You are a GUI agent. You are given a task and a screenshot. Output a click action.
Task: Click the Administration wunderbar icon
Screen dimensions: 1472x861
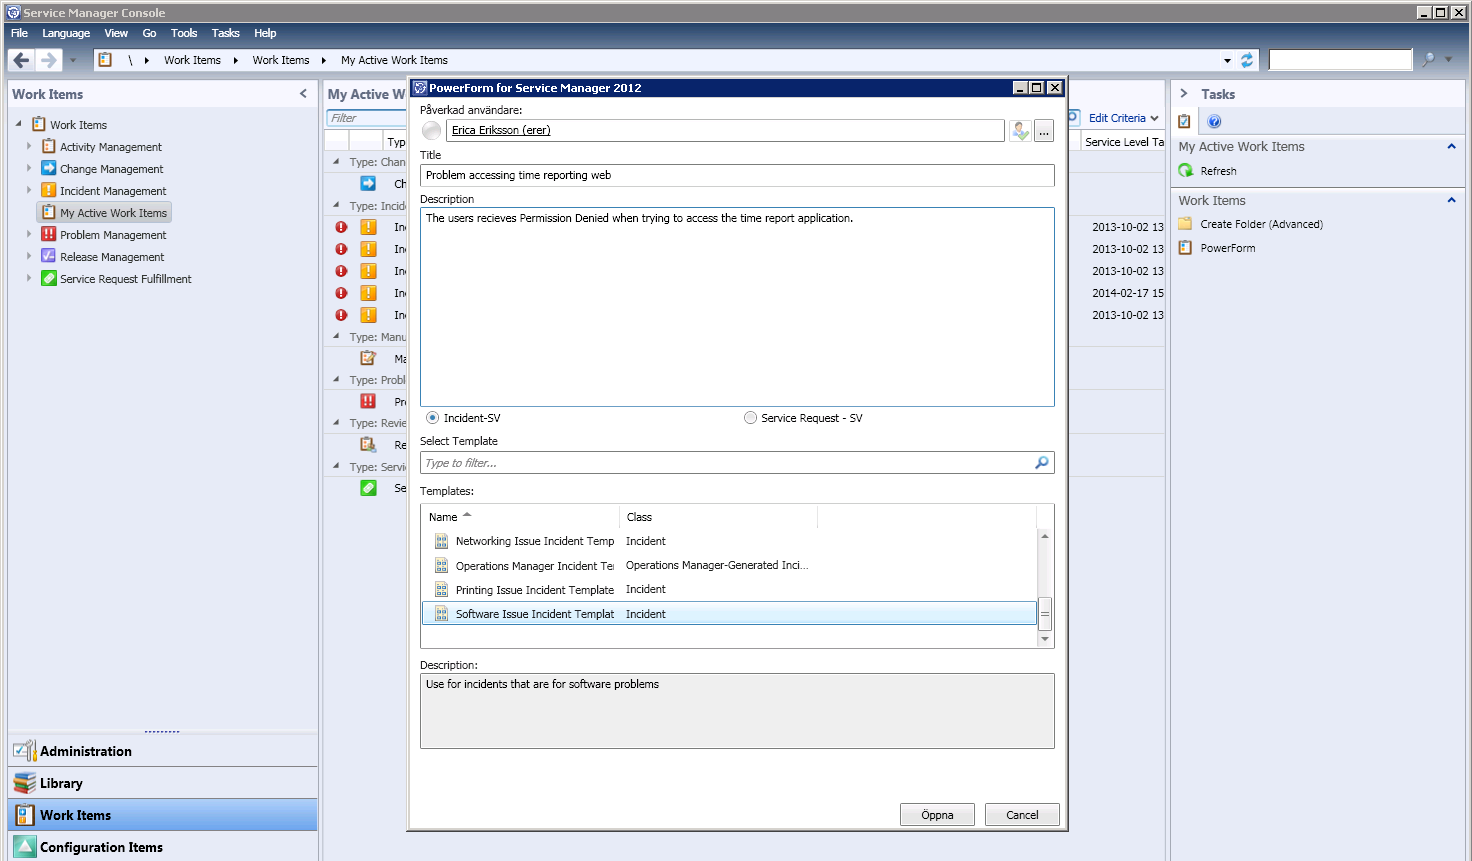coord(24,751)
